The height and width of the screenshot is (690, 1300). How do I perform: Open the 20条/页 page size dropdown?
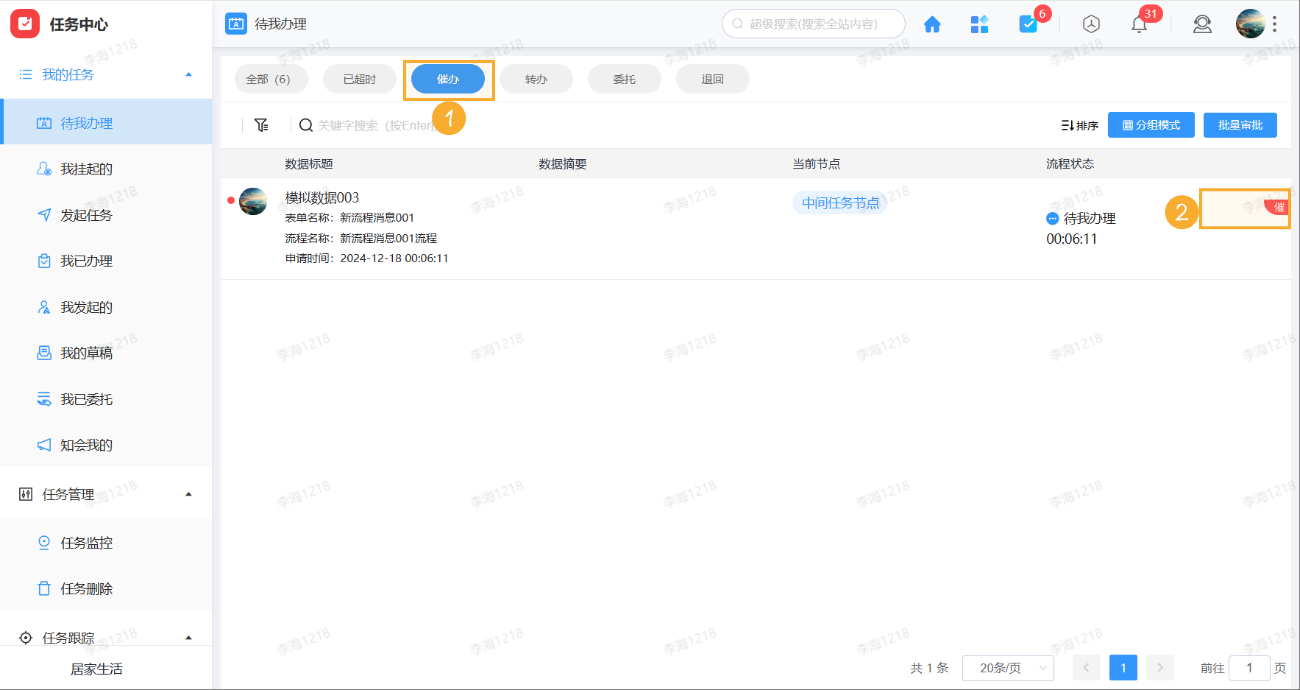pos(1007,667)
